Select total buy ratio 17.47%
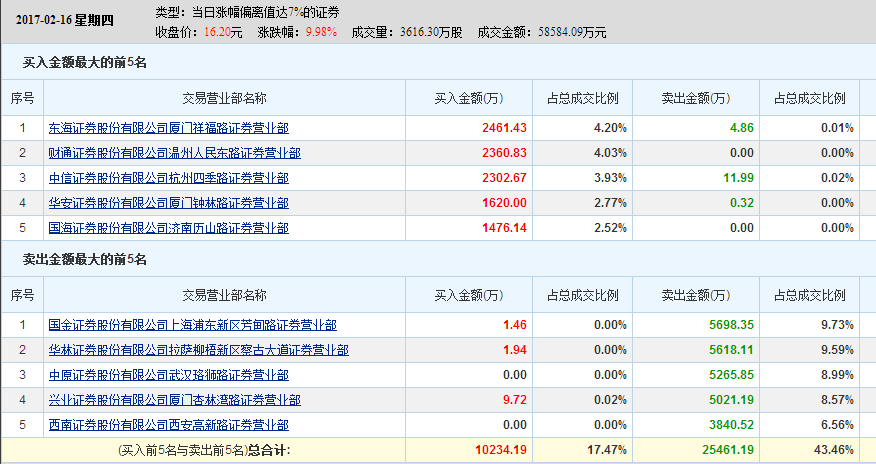 pos(607,450)
